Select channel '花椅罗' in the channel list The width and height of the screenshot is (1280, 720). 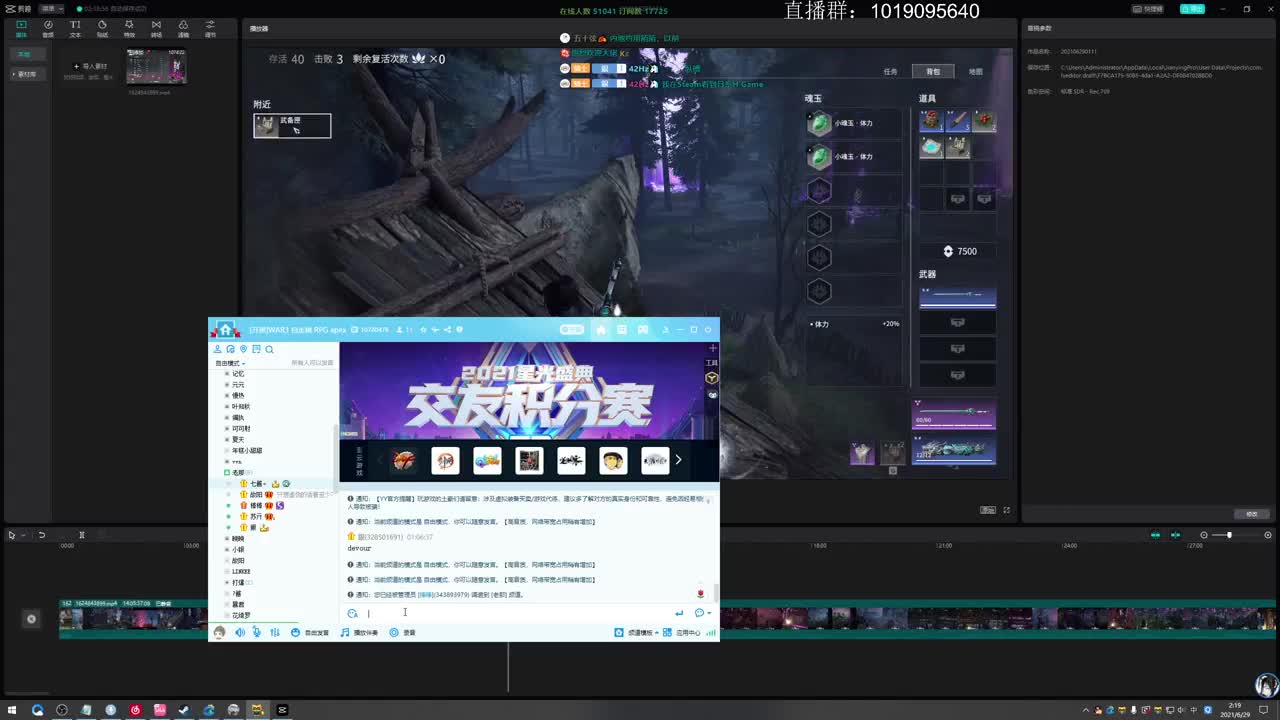click(241, 615)
